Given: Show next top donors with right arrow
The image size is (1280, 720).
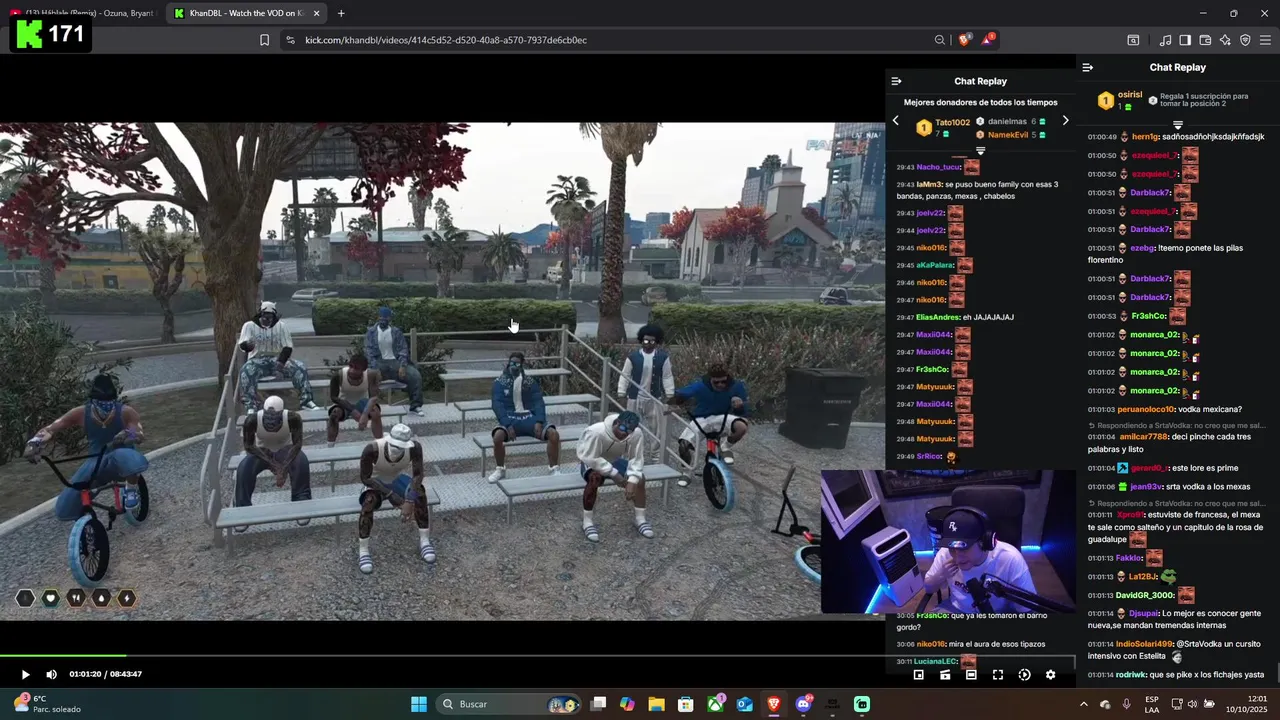Looking at the screenshot, I should coord(1065,120).
